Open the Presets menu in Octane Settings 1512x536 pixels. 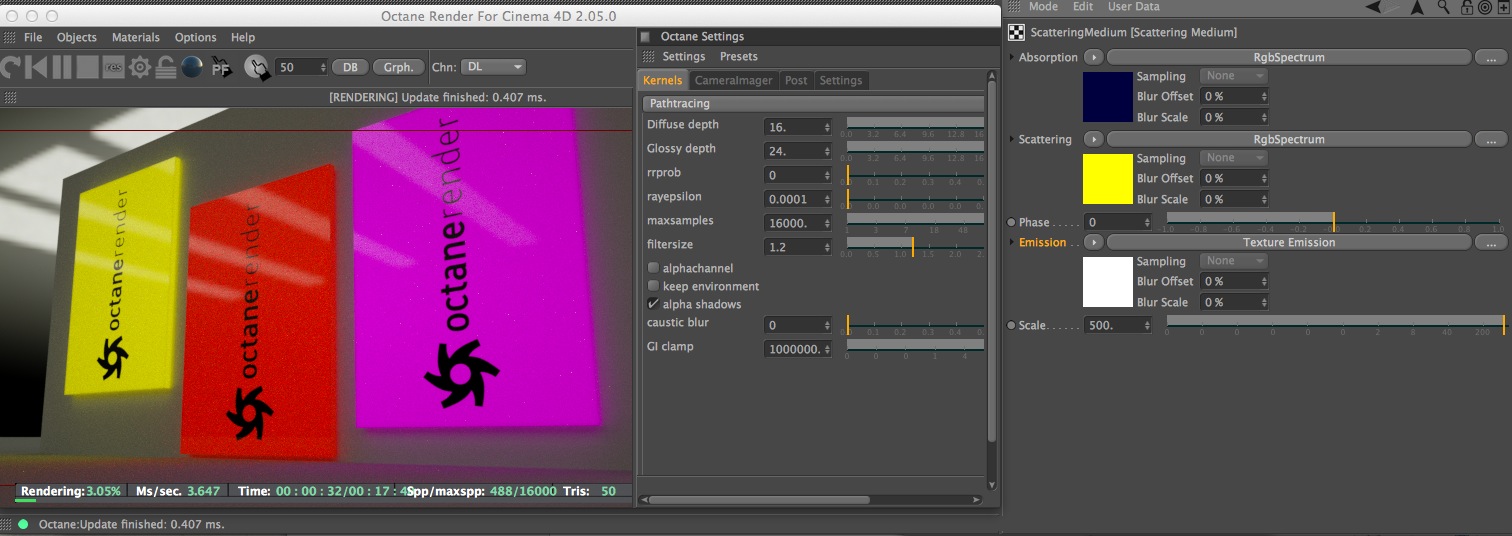[739, 57]
